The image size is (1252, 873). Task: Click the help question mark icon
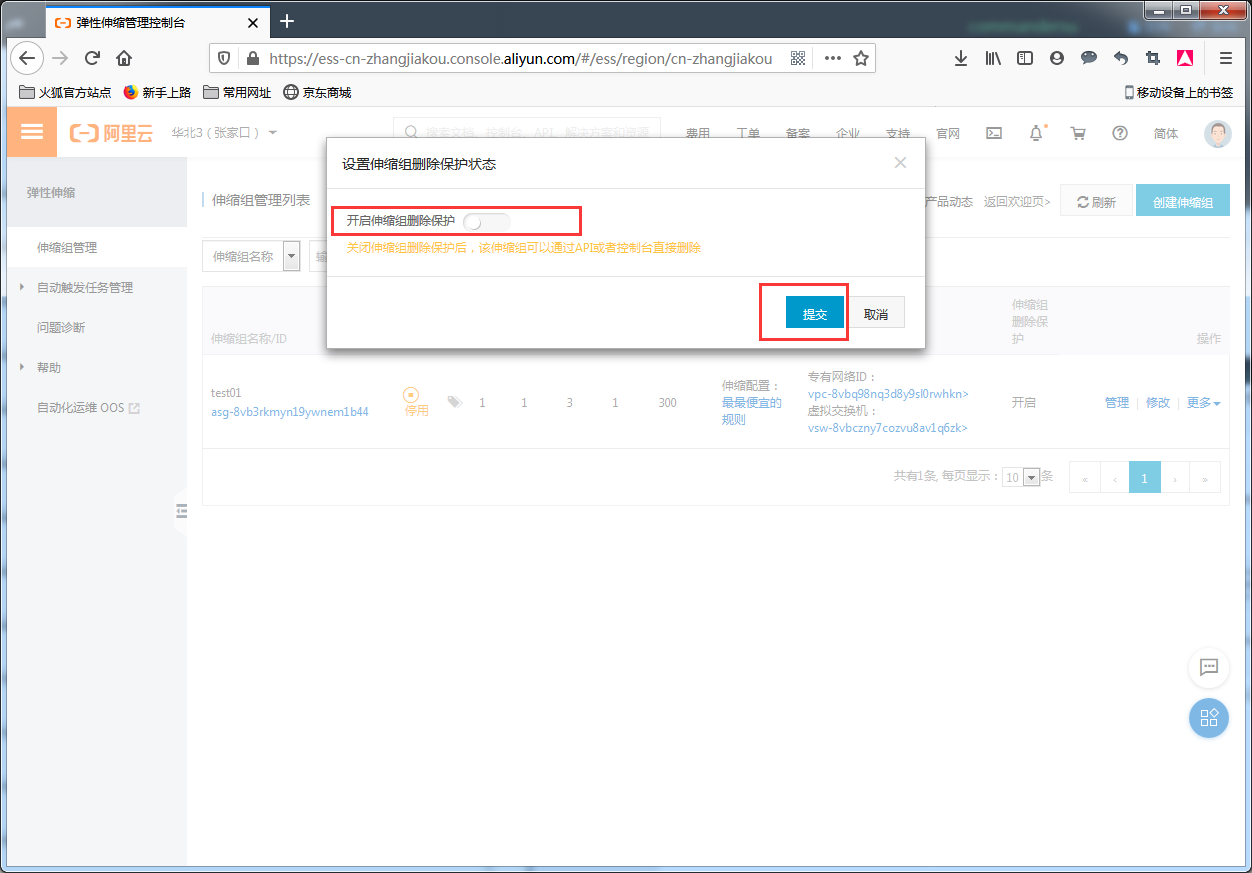tap(1119, 133)
